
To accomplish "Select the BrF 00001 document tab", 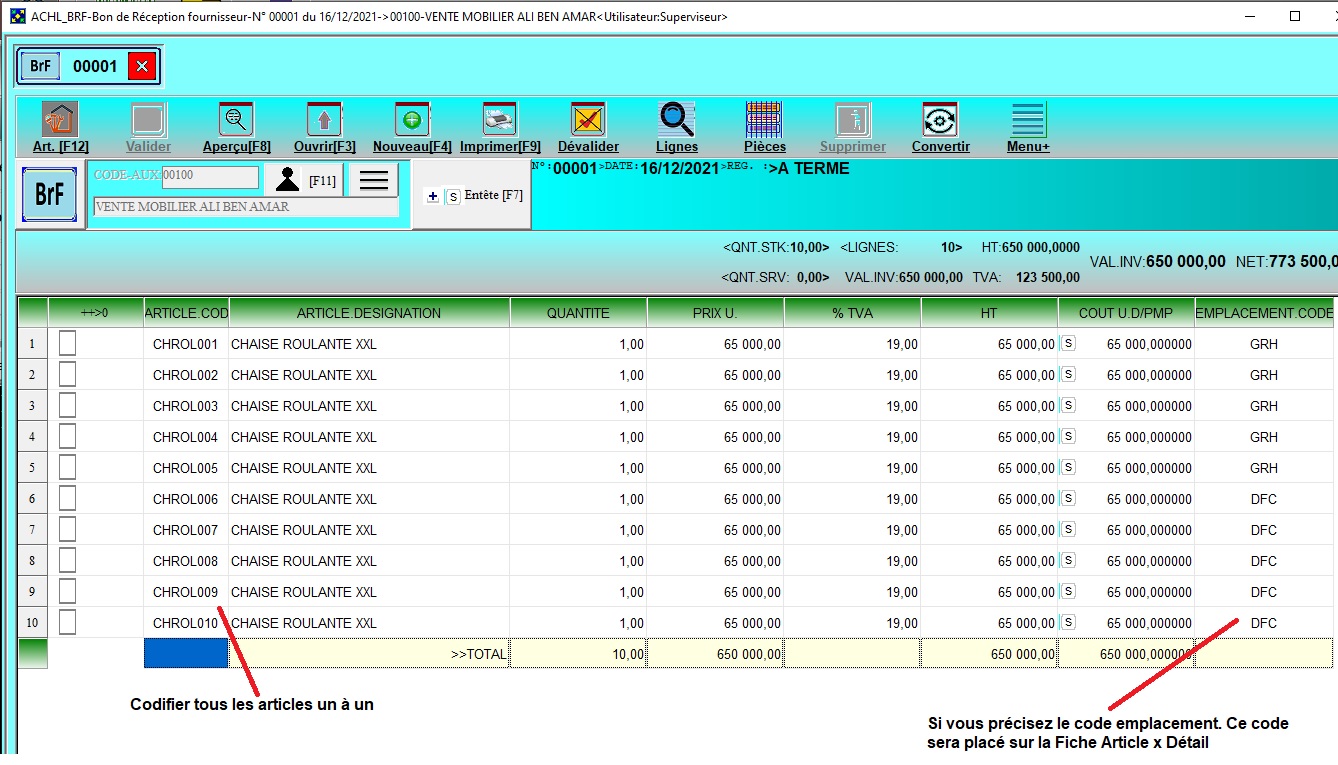I will pos(87,67).
